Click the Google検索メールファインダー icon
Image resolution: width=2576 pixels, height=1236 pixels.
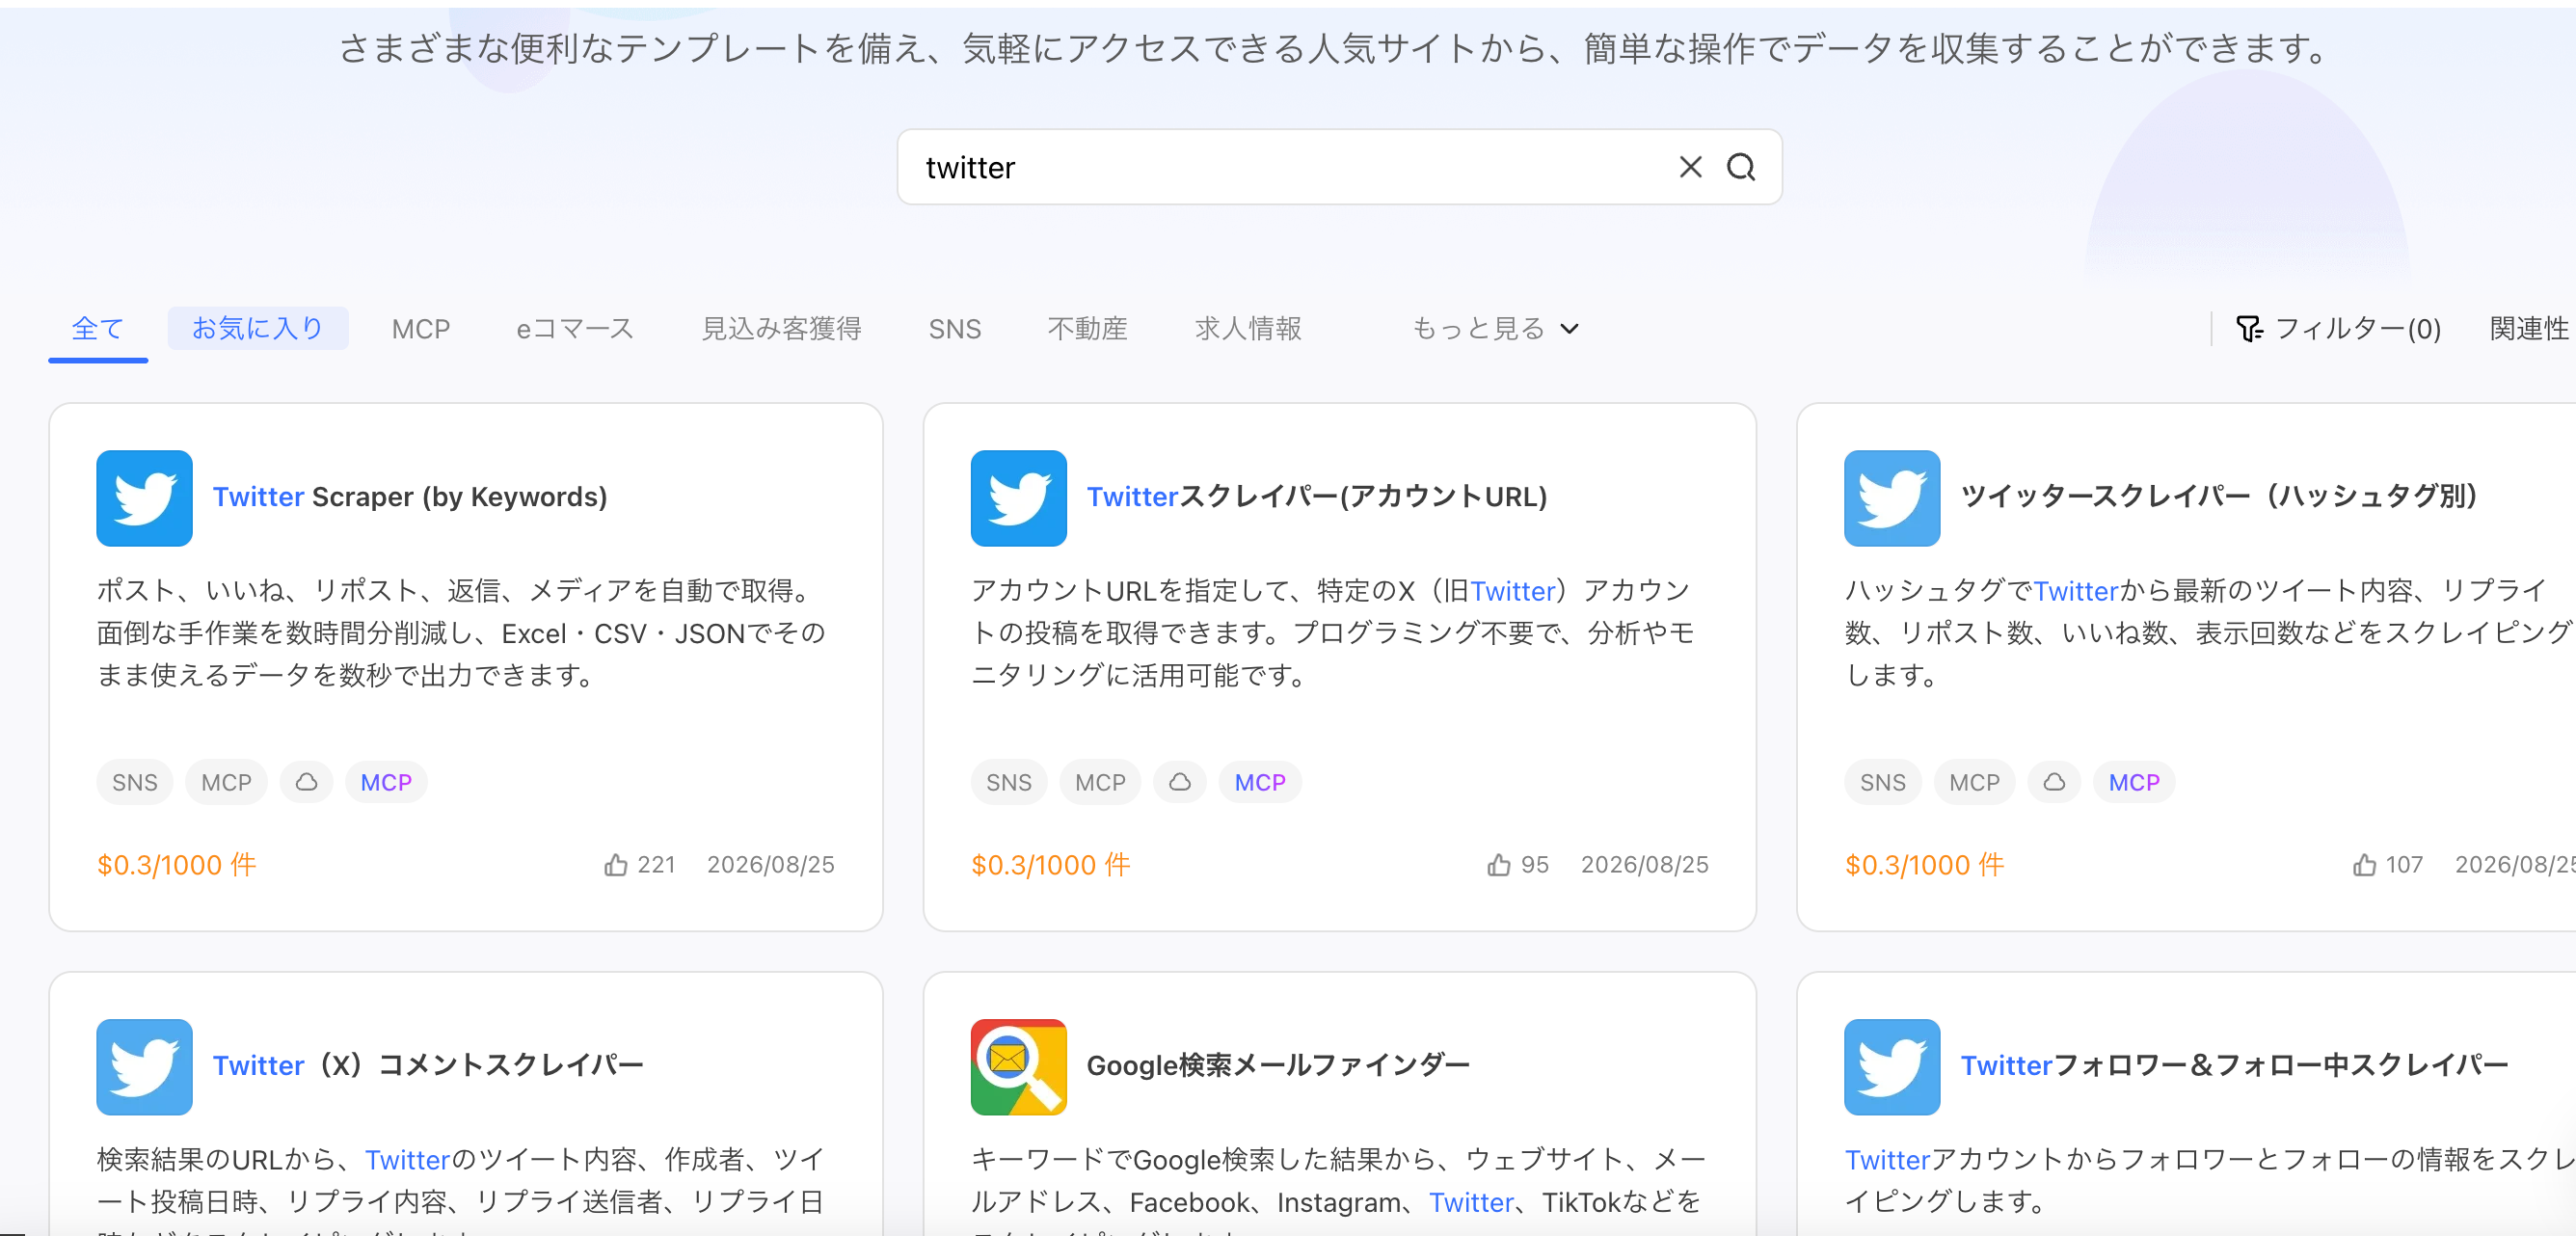[x=1019, y=1067]
